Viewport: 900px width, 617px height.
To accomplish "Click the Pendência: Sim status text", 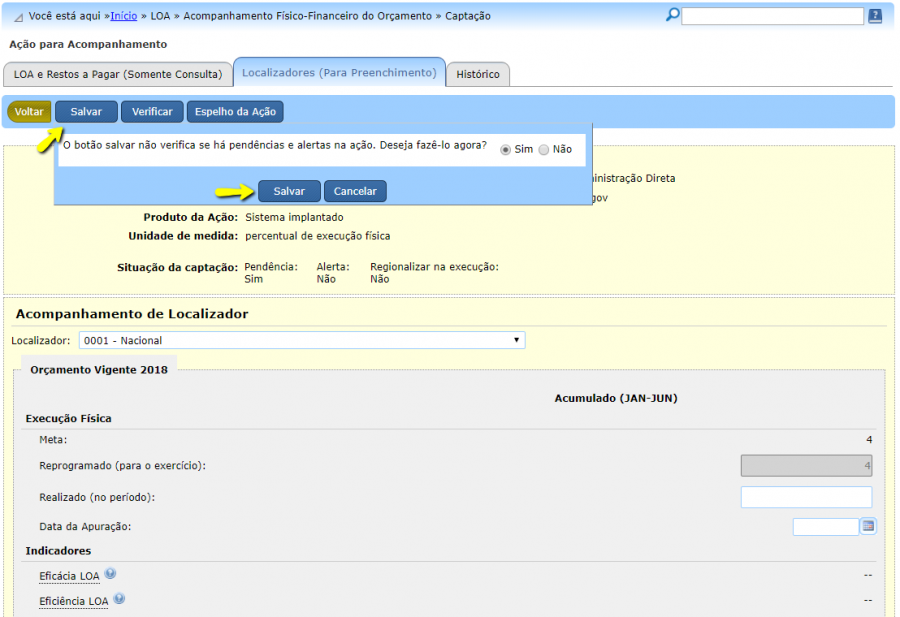I will pos(271,273).
